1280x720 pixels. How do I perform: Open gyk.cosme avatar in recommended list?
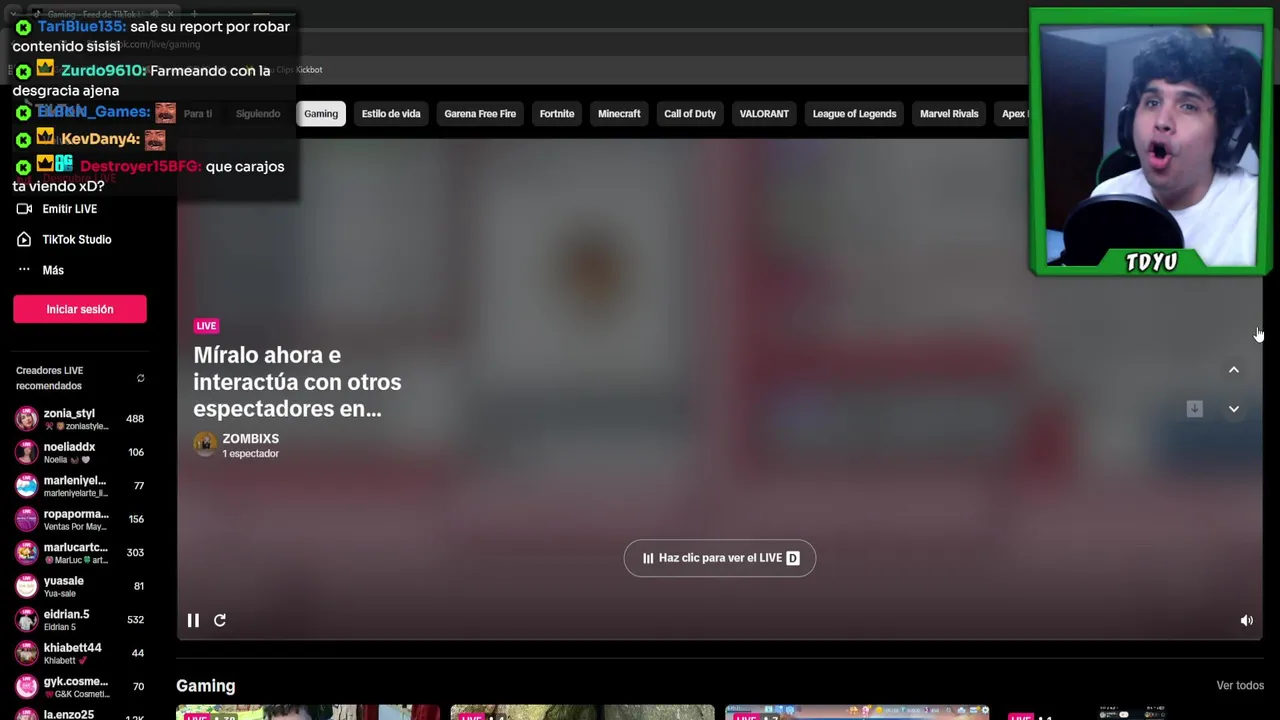pyautogui.click(x=27, y=687)
